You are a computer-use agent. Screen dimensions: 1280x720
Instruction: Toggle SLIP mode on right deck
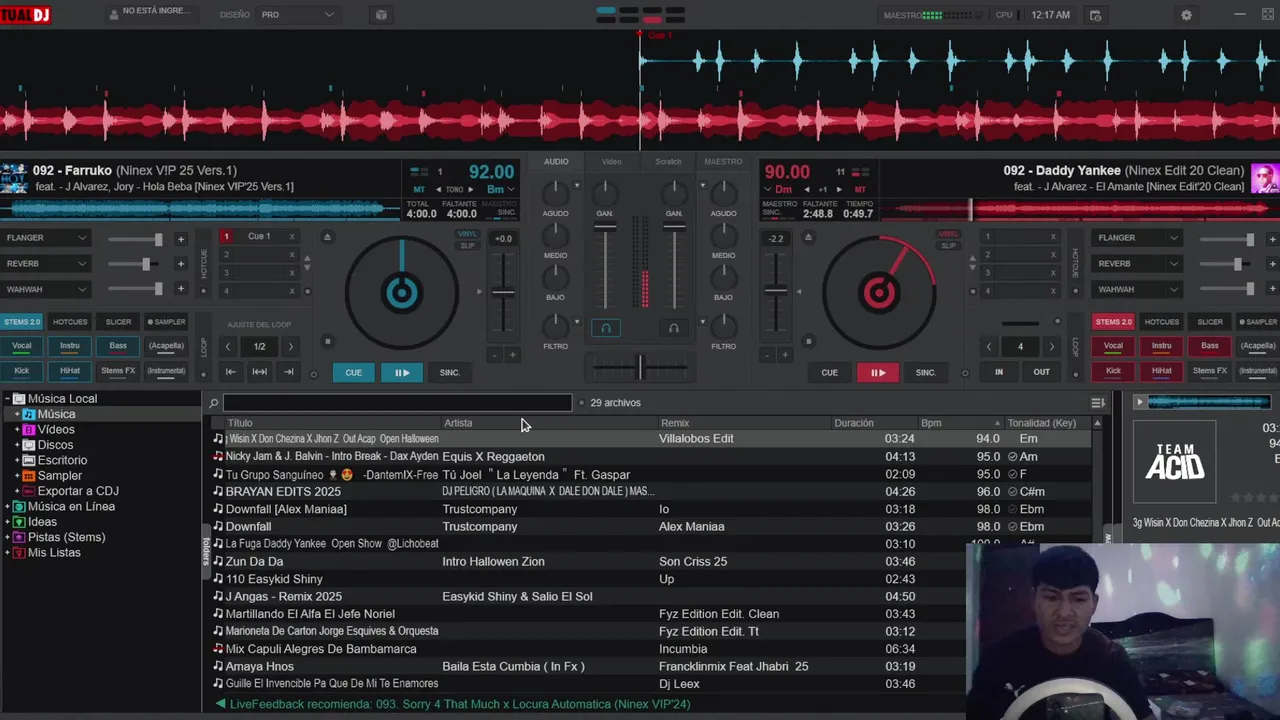click(948, 245)
